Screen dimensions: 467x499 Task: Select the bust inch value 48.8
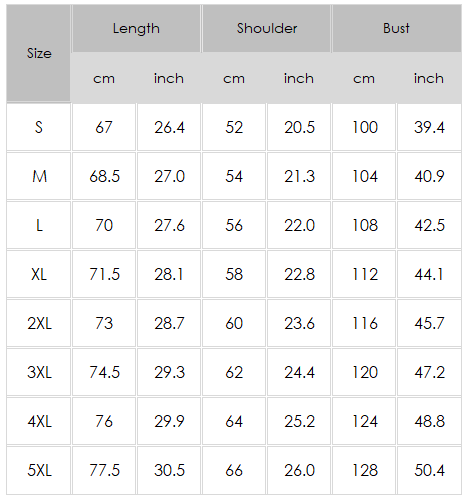pos(429,421)
